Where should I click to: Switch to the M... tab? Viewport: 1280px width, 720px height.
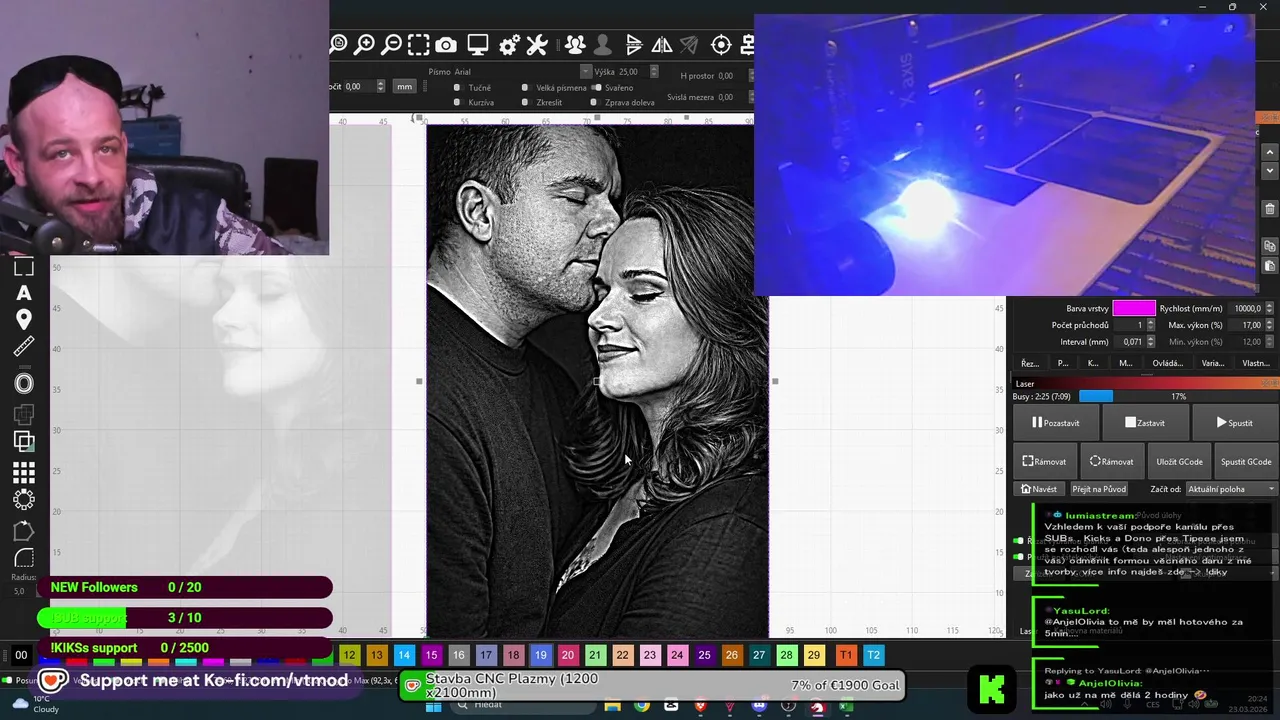click(1126, 363)
